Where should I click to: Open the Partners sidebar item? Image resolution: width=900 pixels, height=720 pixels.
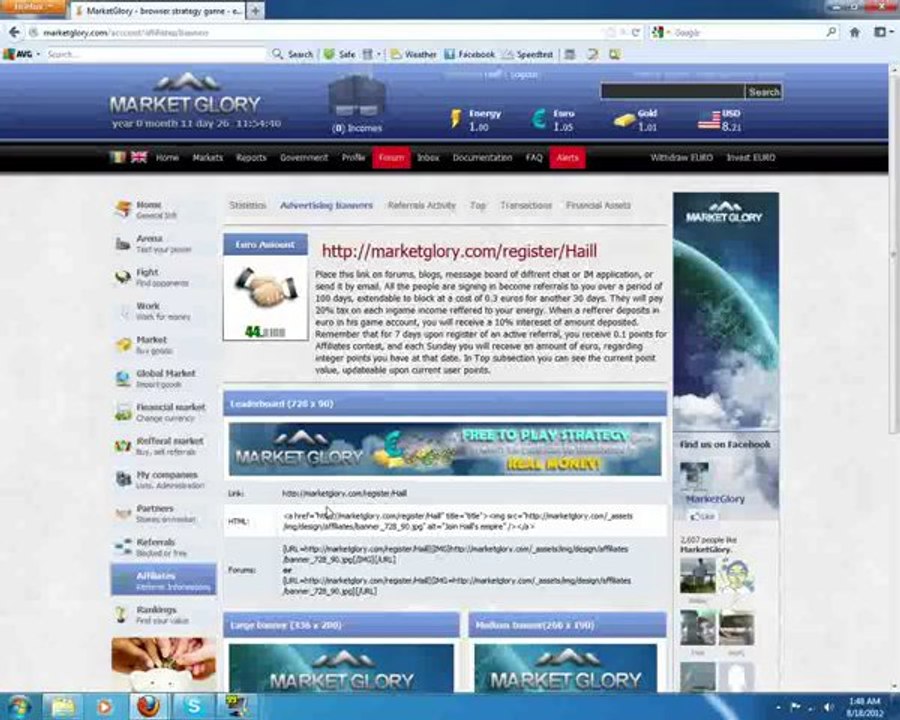[x=164, y=513]
